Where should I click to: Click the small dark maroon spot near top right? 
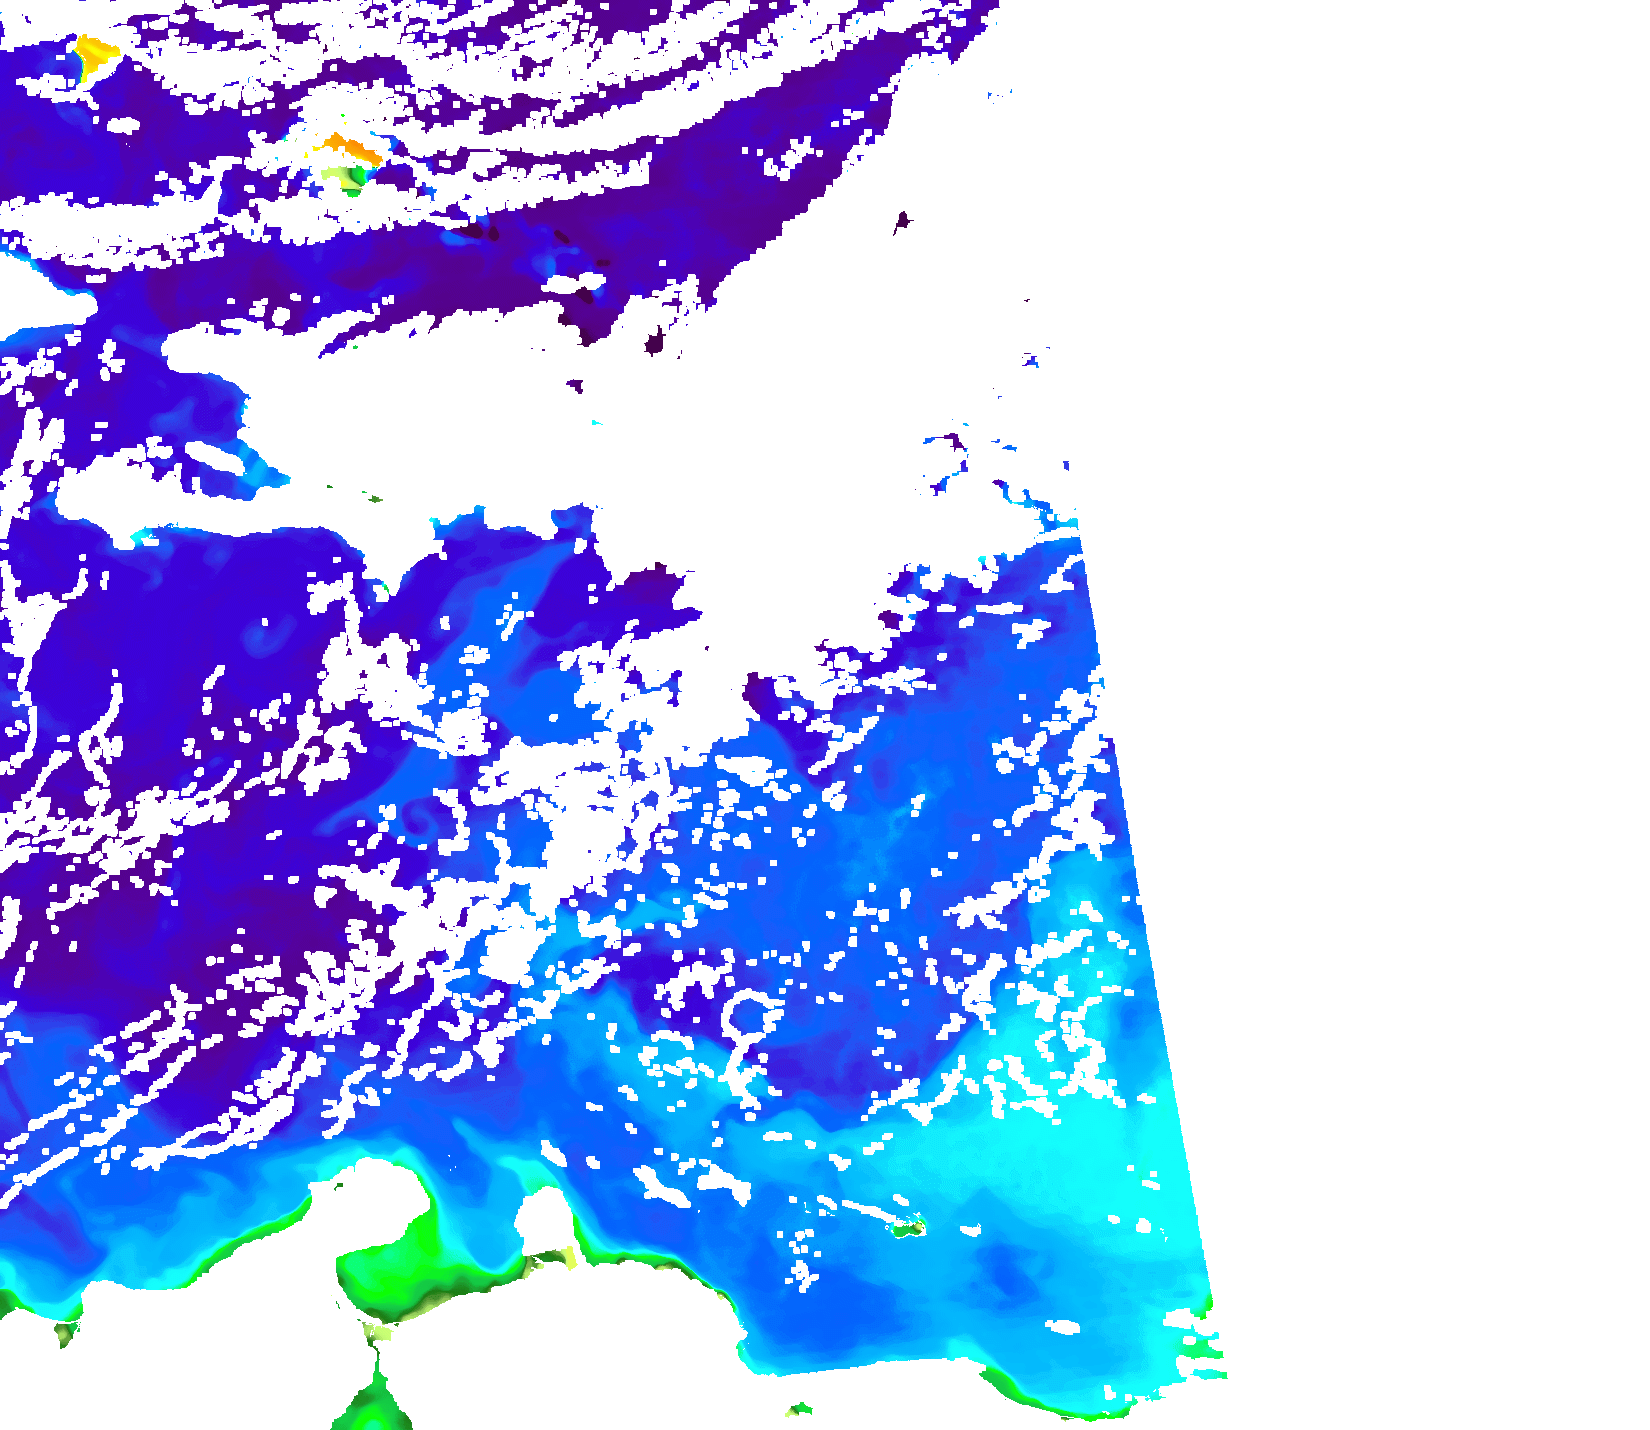pos(902,221)
